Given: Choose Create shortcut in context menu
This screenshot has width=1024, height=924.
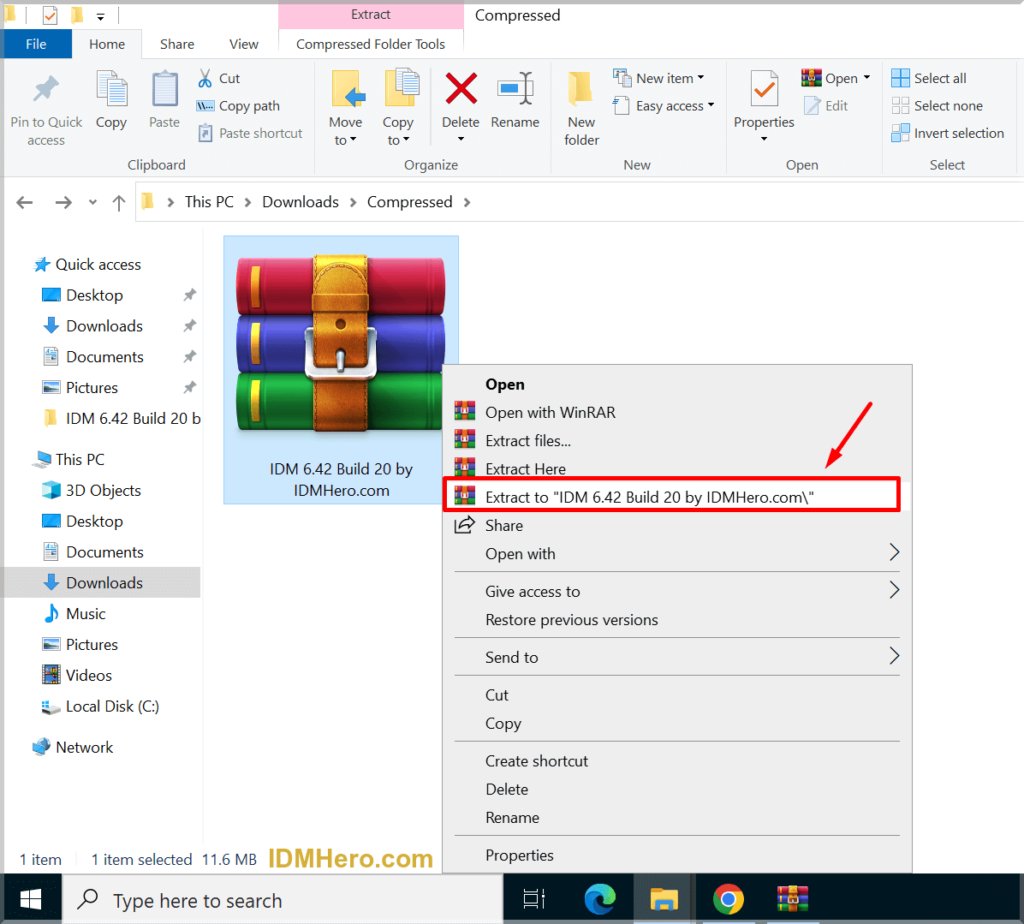Looking at the screenshot, I should tap(677, 761).
